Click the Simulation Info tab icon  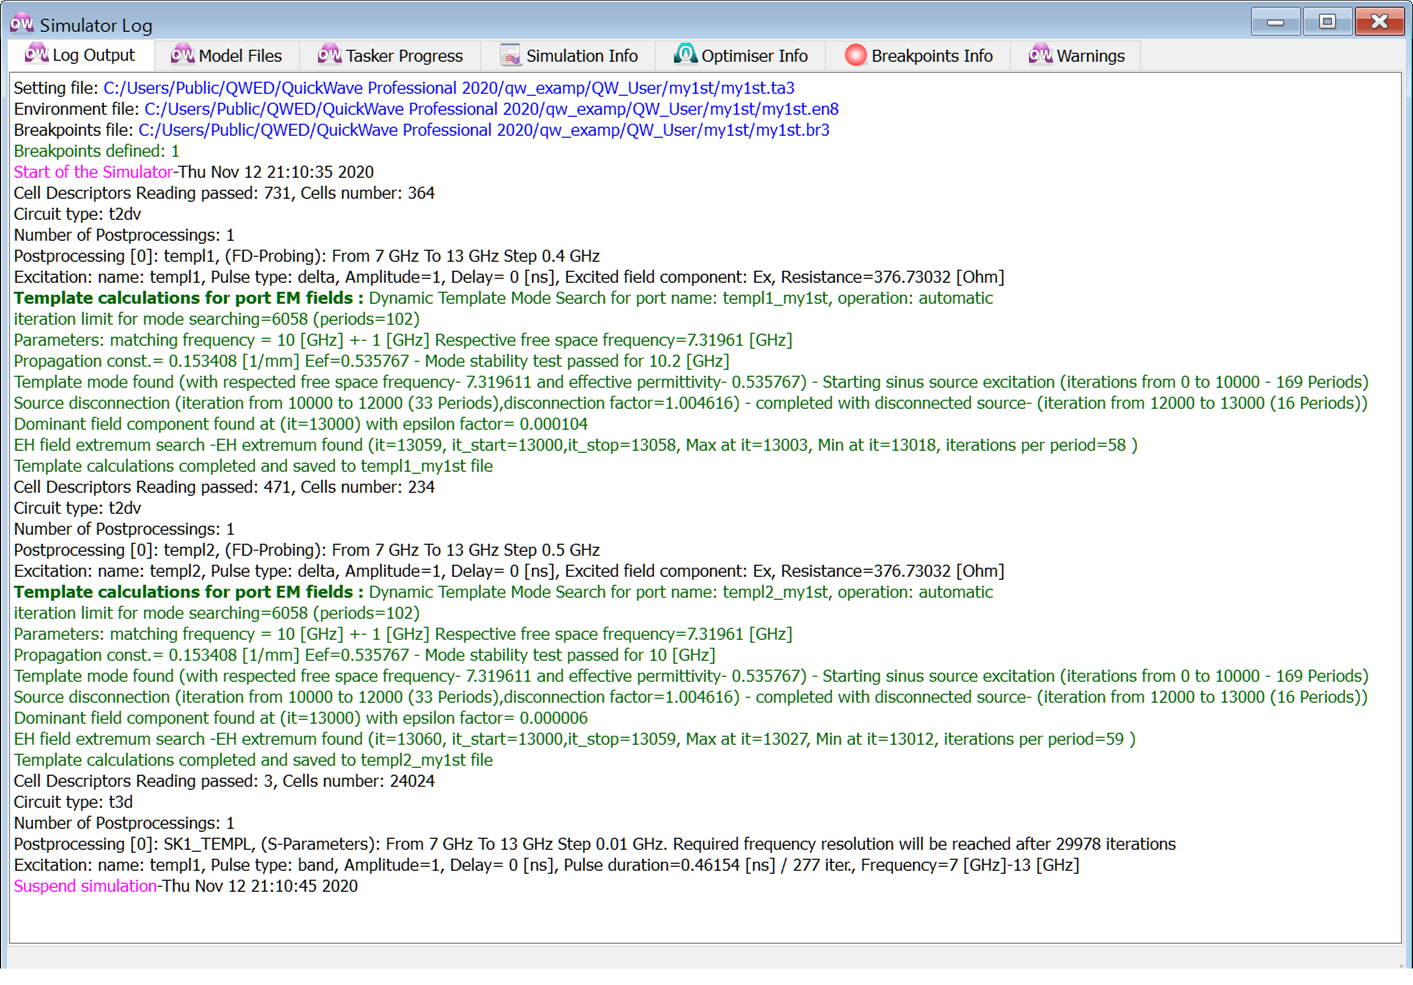510,55
